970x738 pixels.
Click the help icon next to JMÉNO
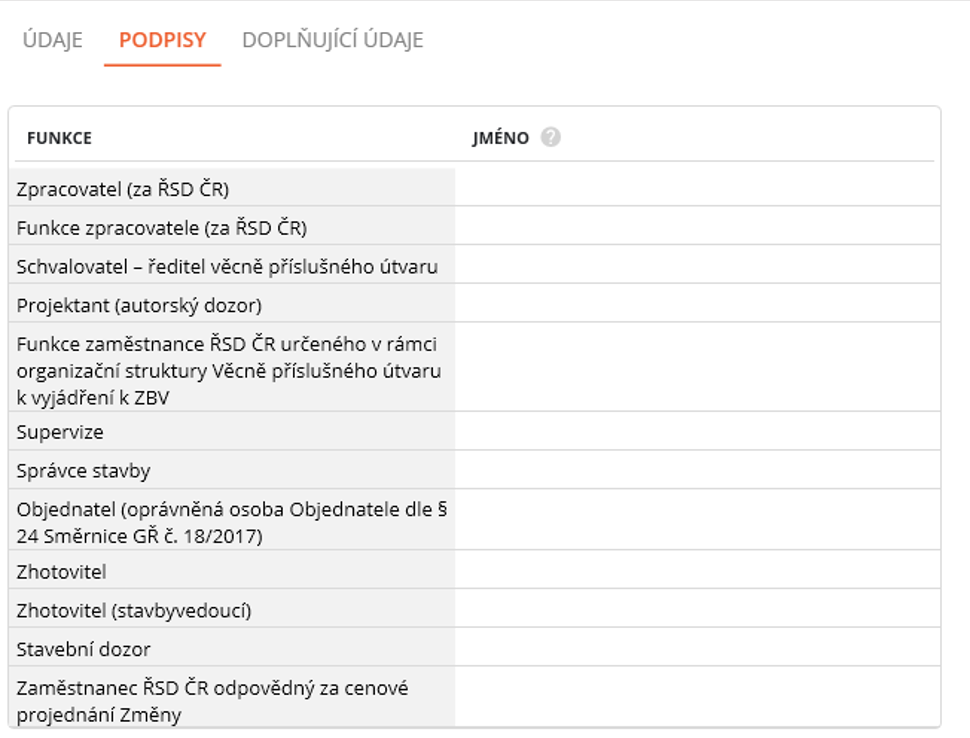[x=550, y=138]
